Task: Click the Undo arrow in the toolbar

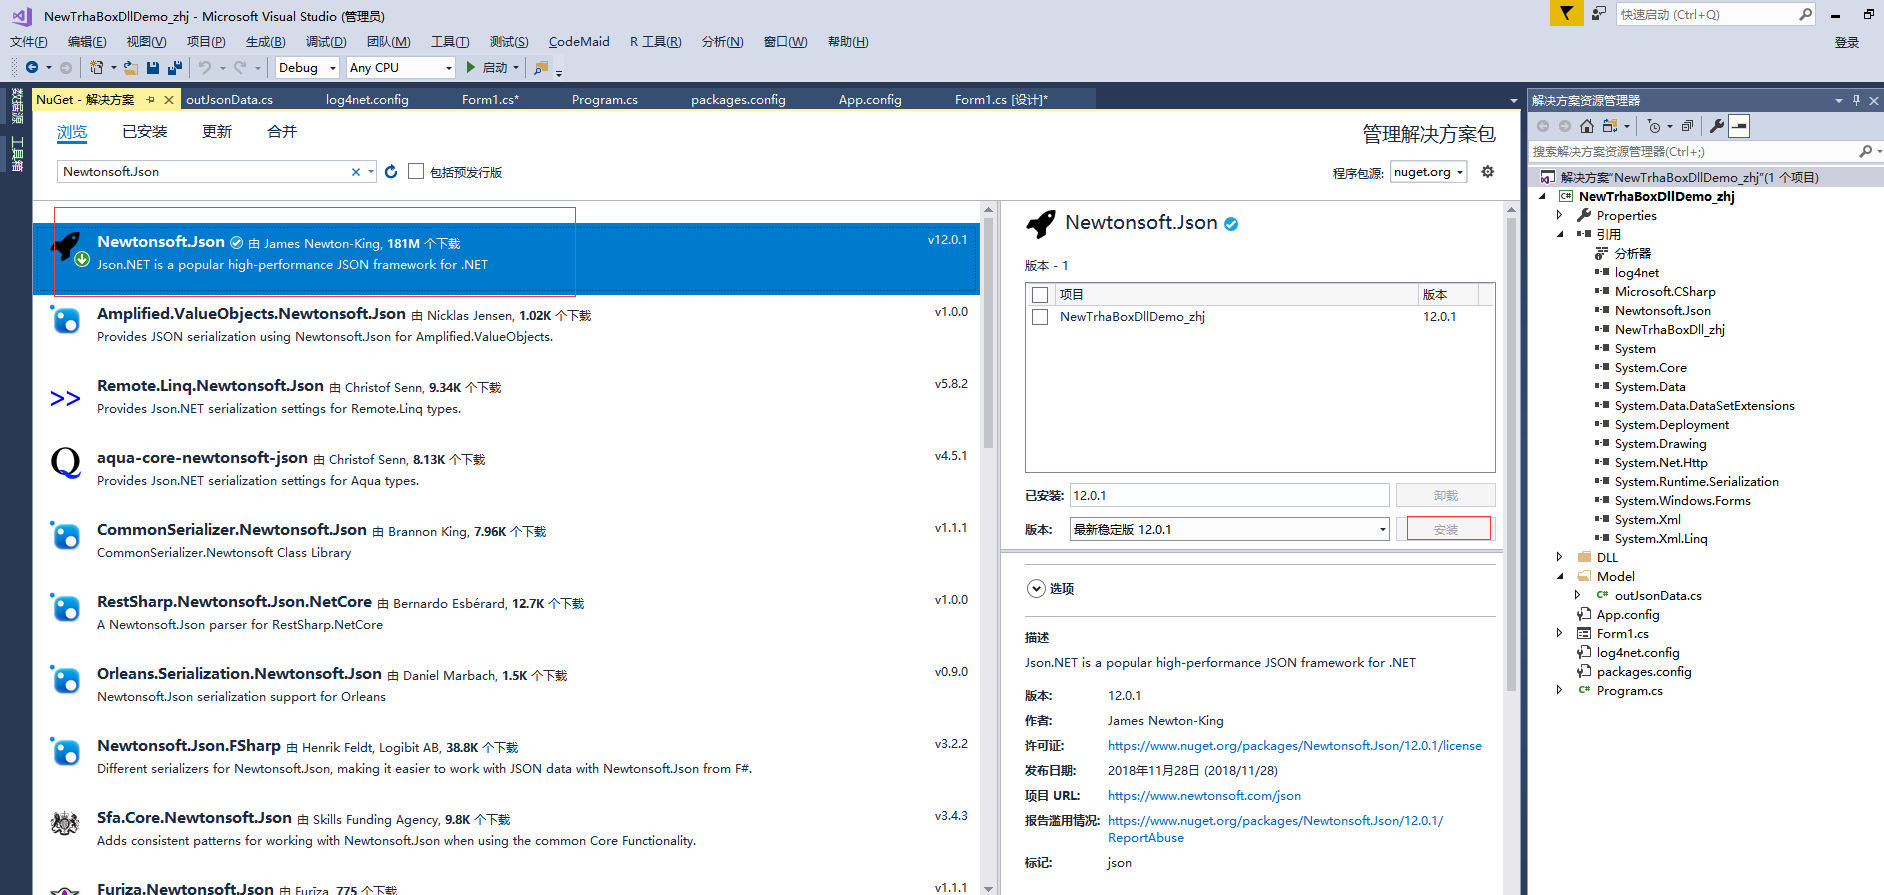Action: click(205, 68)
